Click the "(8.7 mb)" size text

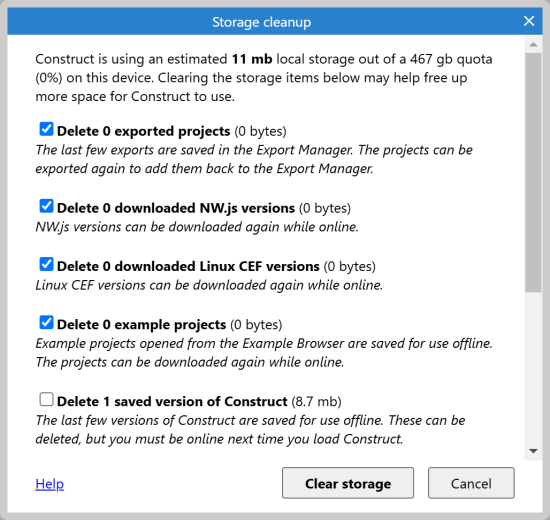(x=316, y=401)
